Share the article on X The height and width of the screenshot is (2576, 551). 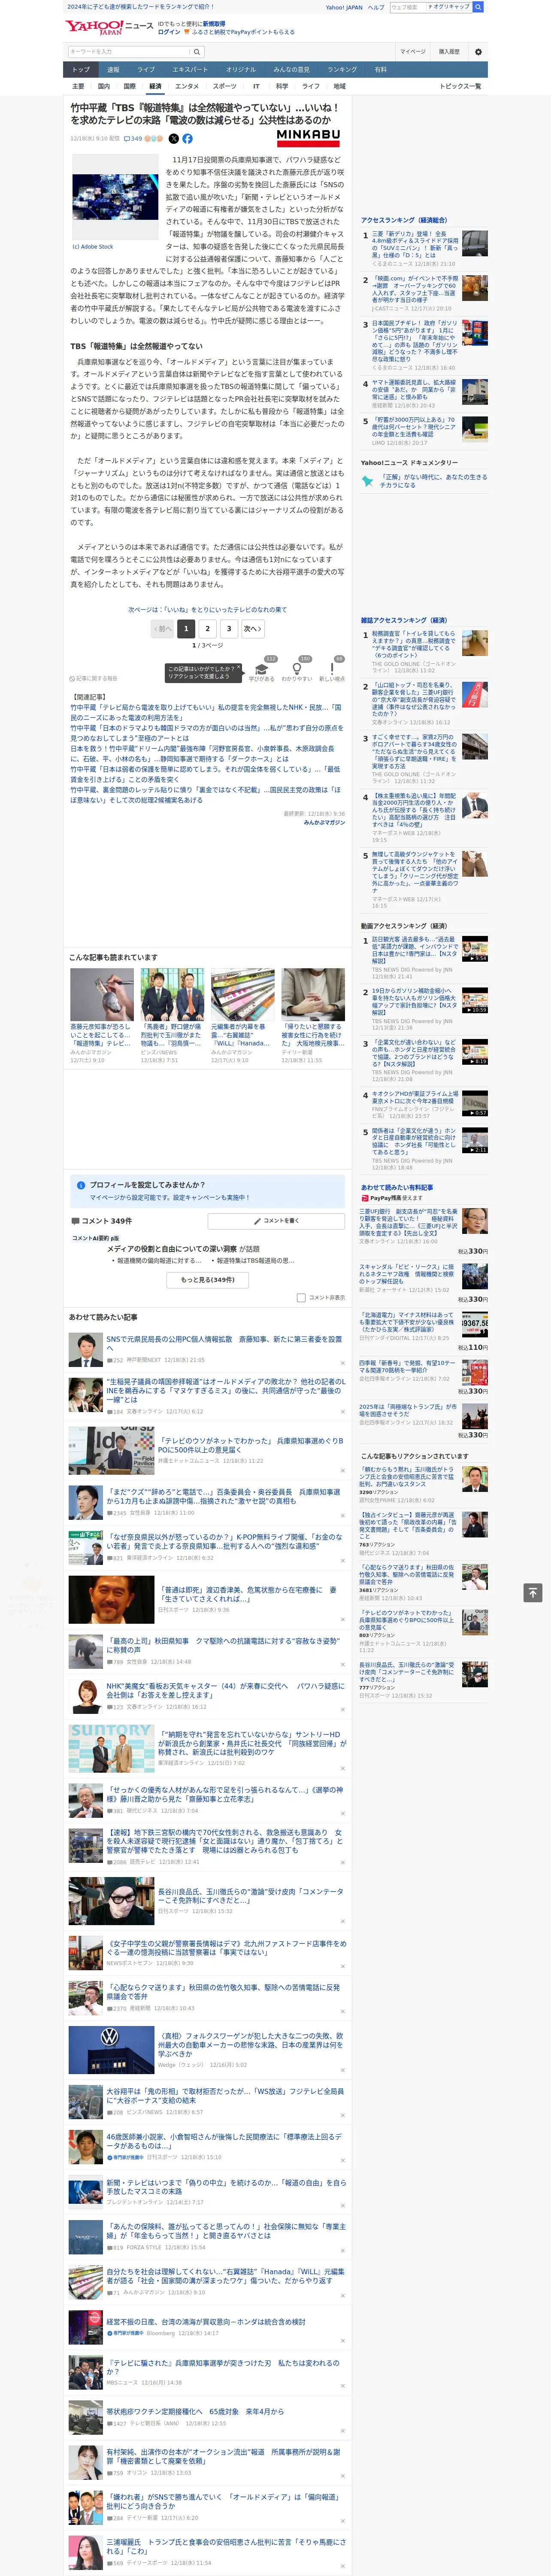[x=174, y=139]
